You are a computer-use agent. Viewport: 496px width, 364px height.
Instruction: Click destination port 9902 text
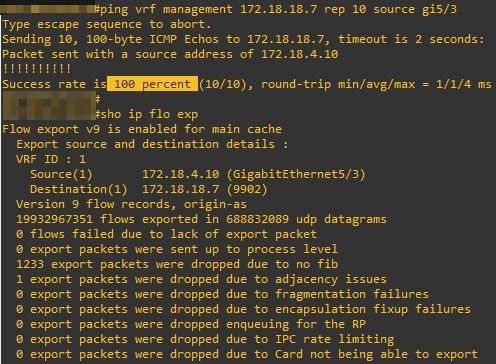point(247,189)
